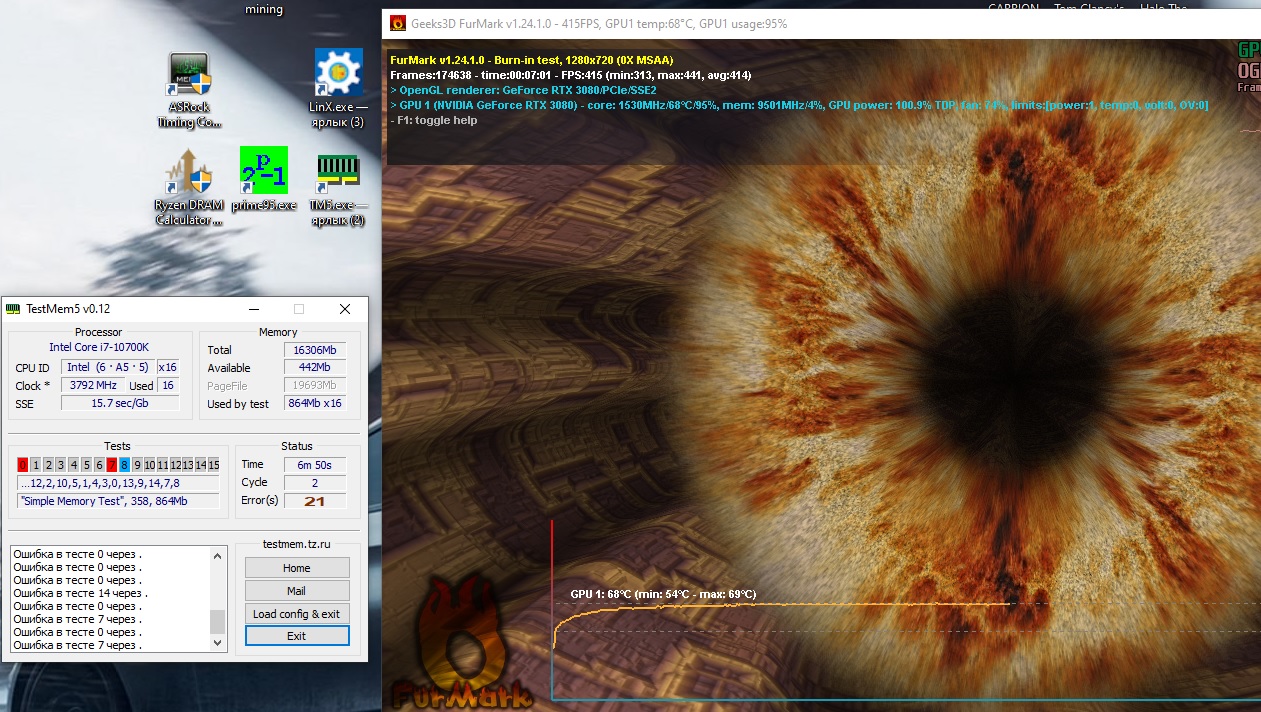Click the testmem.tz.ru label
Image resolution: width=1261 pixels, height=712 pixels.
[x=297, y=545]
